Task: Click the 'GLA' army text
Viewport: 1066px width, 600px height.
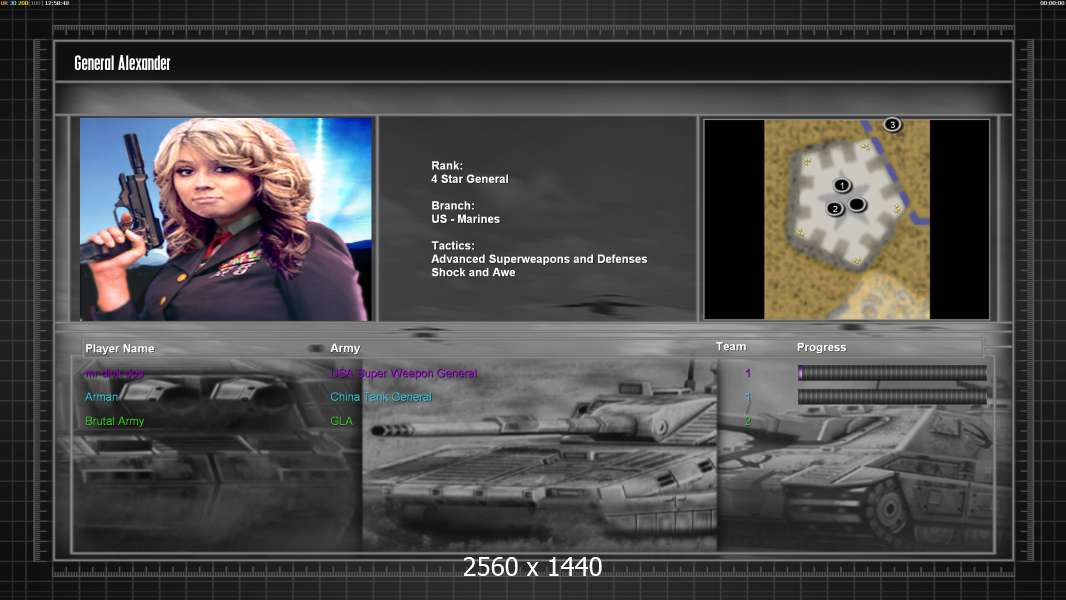Action: (x=341, y=421)
